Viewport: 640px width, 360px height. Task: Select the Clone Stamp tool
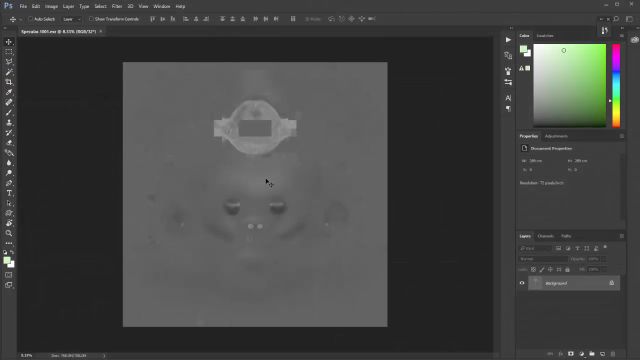[9, 122]
